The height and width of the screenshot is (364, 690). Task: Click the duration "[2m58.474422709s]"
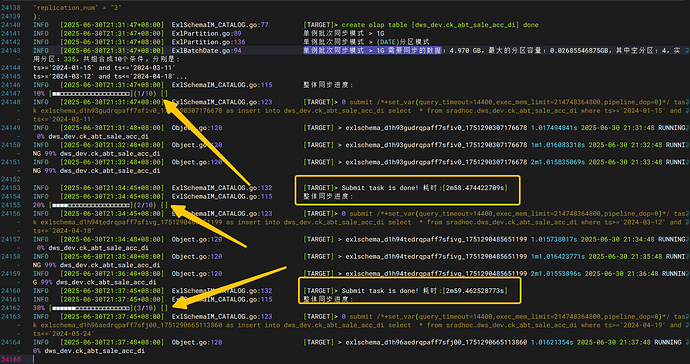(x=475, y=188)
